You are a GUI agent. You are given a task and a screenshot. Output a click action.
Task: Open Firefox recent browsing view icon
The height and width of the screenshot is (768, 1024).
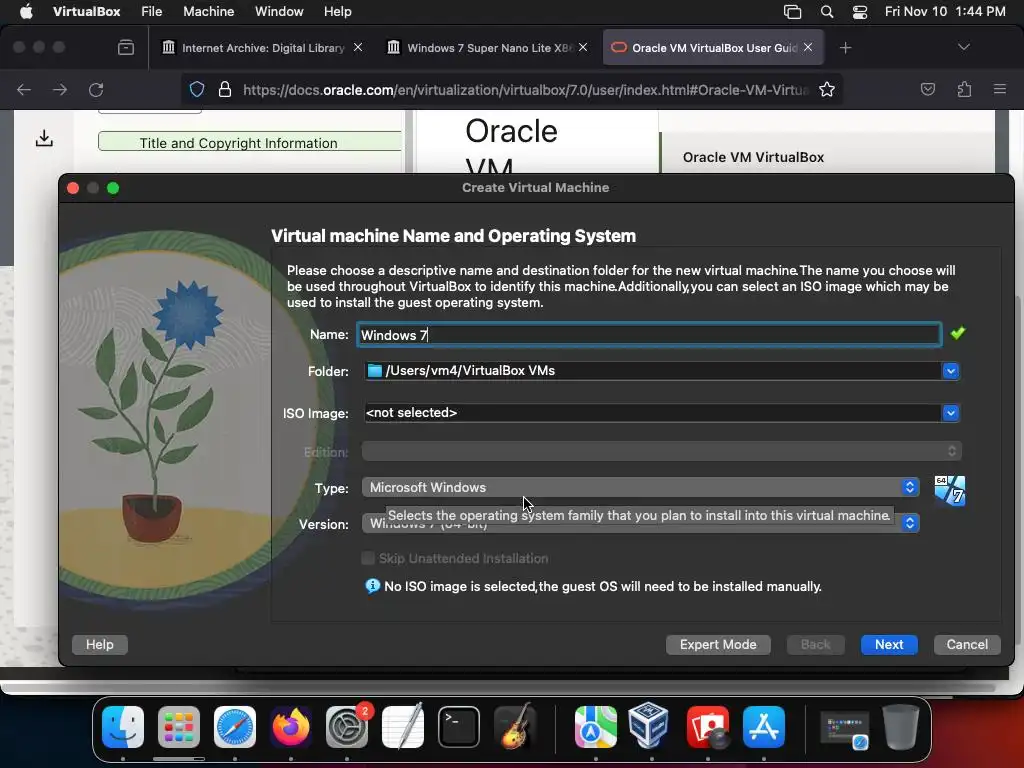click(x=126, y=48)
